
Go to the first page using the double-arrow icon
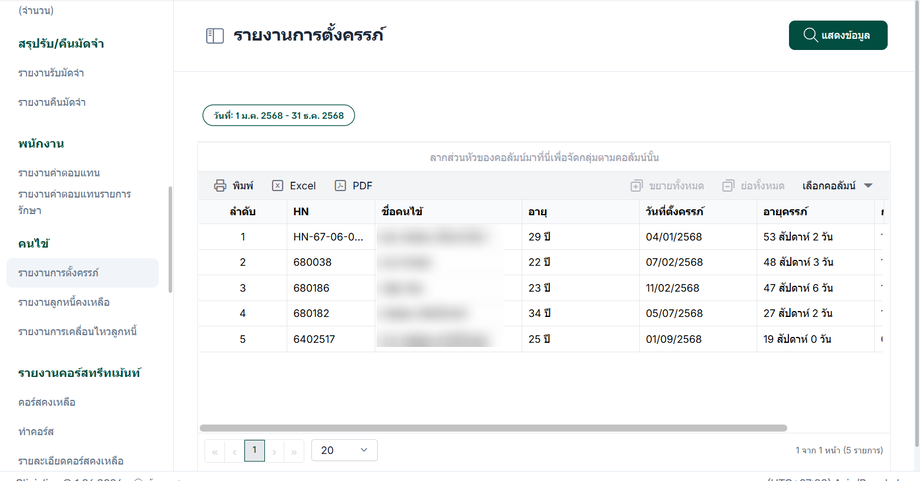[215, 451]
